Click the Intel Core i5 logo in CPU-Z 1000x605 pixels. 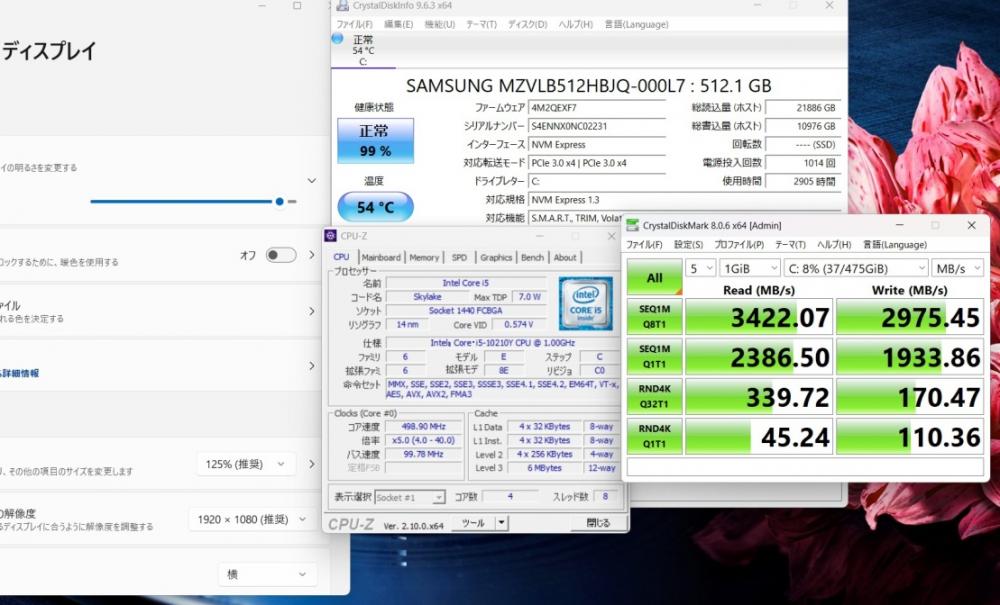[x=585, y=303]
